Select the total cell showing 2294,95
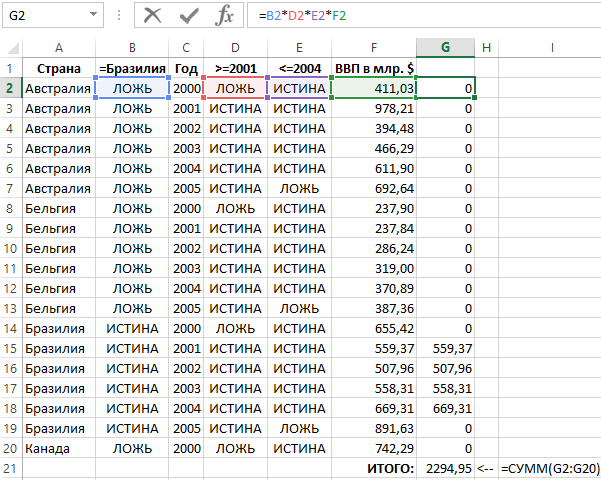601x480 pixels. [445, 468]
